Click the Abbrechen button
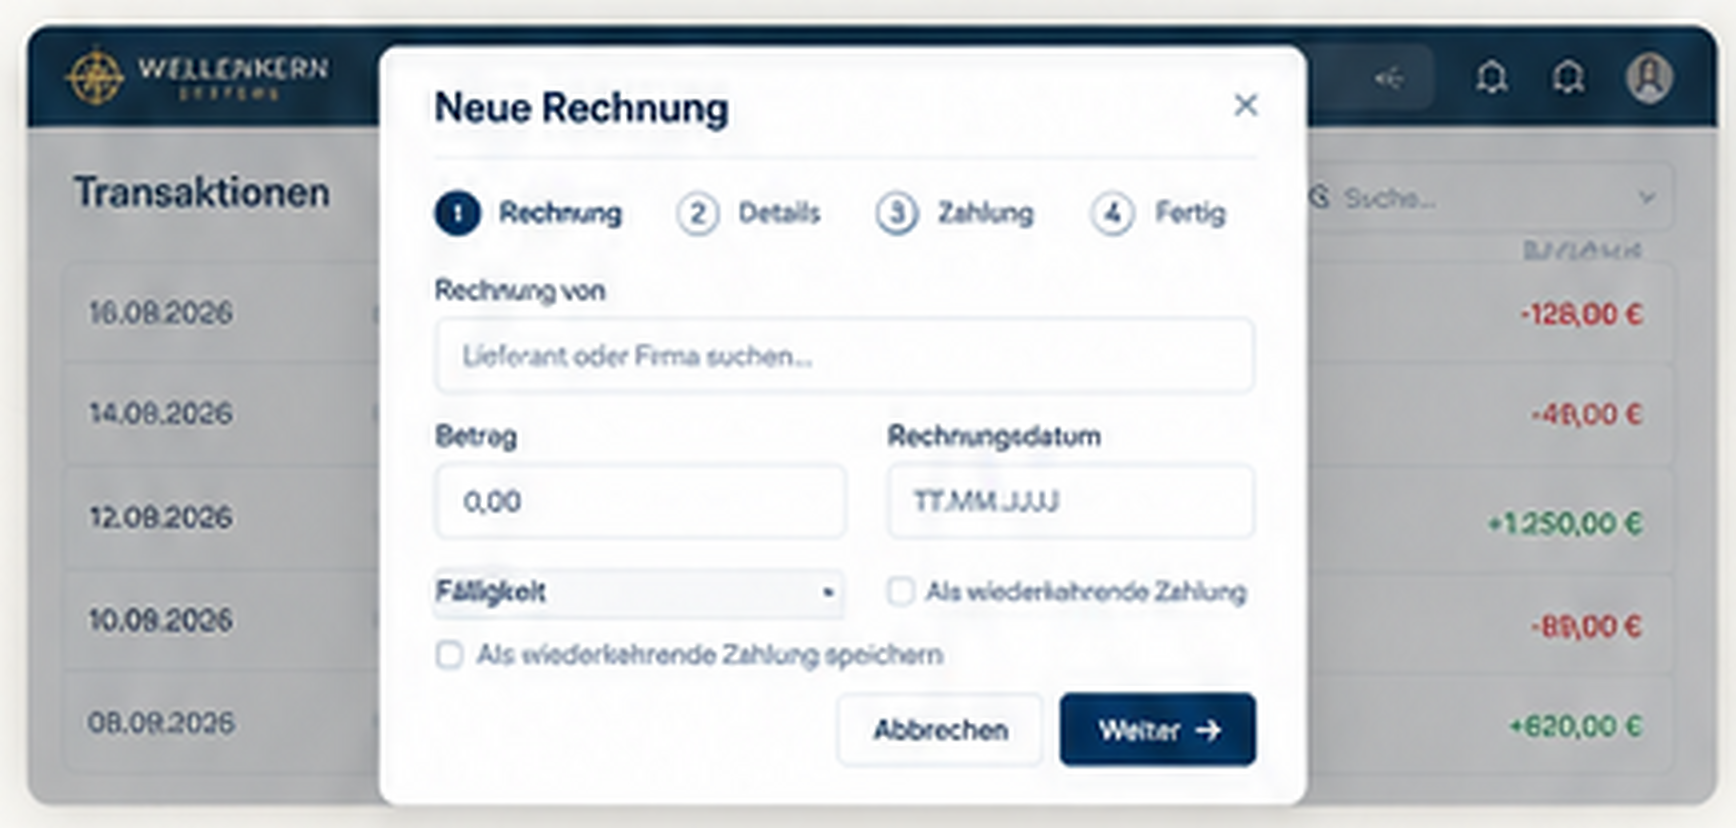Viewport: 1736px width, 828px height. click(940, 730)
